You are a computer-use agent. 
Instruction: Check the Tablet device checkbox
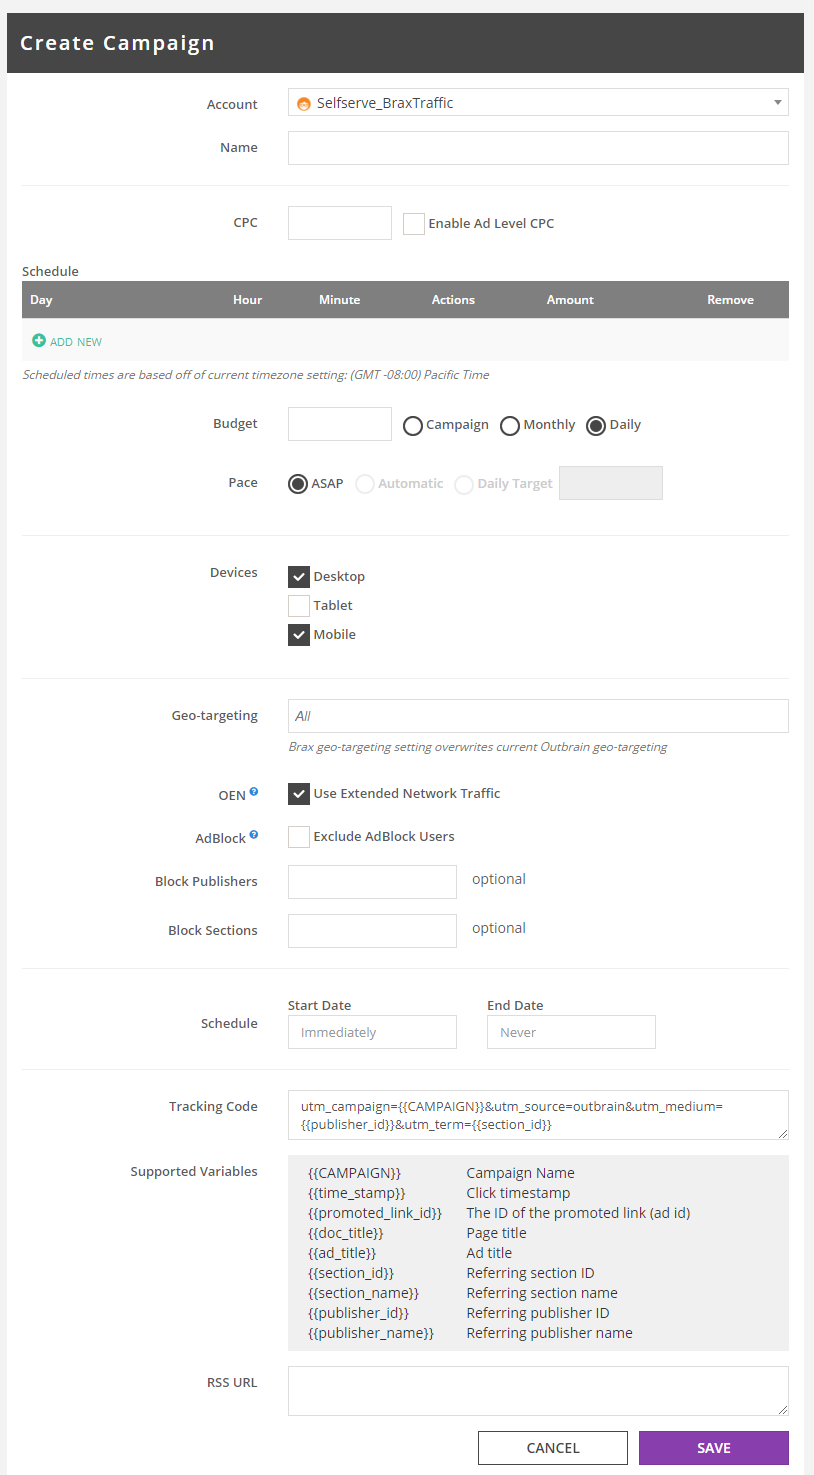click(299, 606)
